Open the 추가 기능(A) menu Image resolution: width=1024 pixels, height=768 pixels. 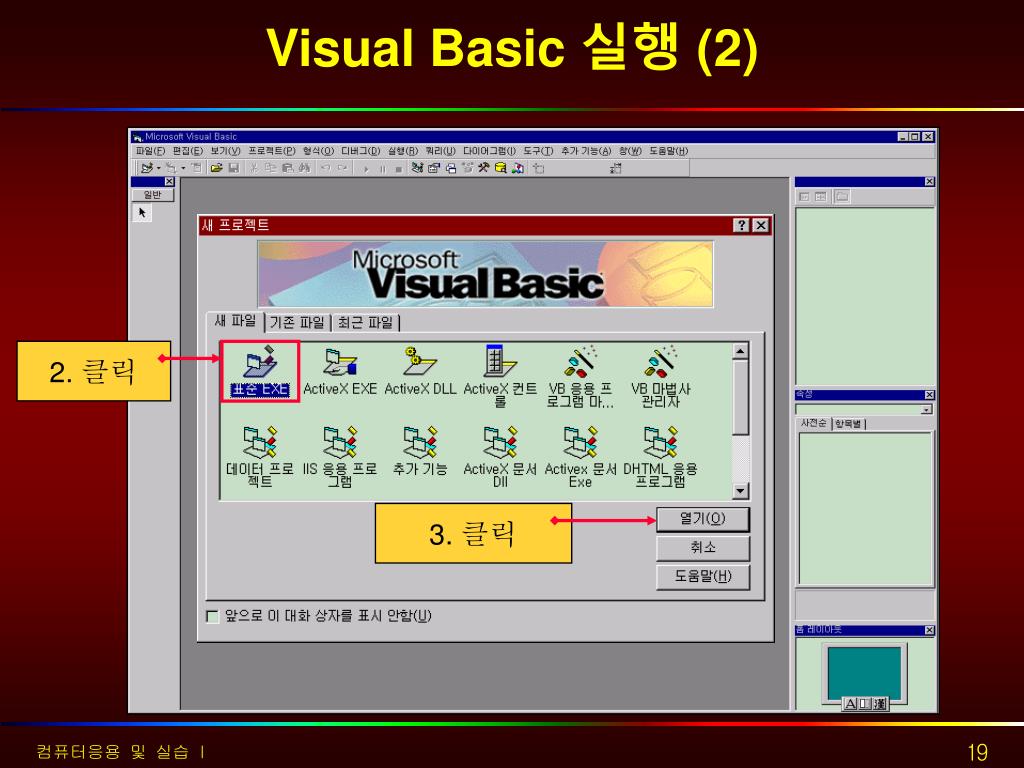pyautogui.click(x=586, y=151)
